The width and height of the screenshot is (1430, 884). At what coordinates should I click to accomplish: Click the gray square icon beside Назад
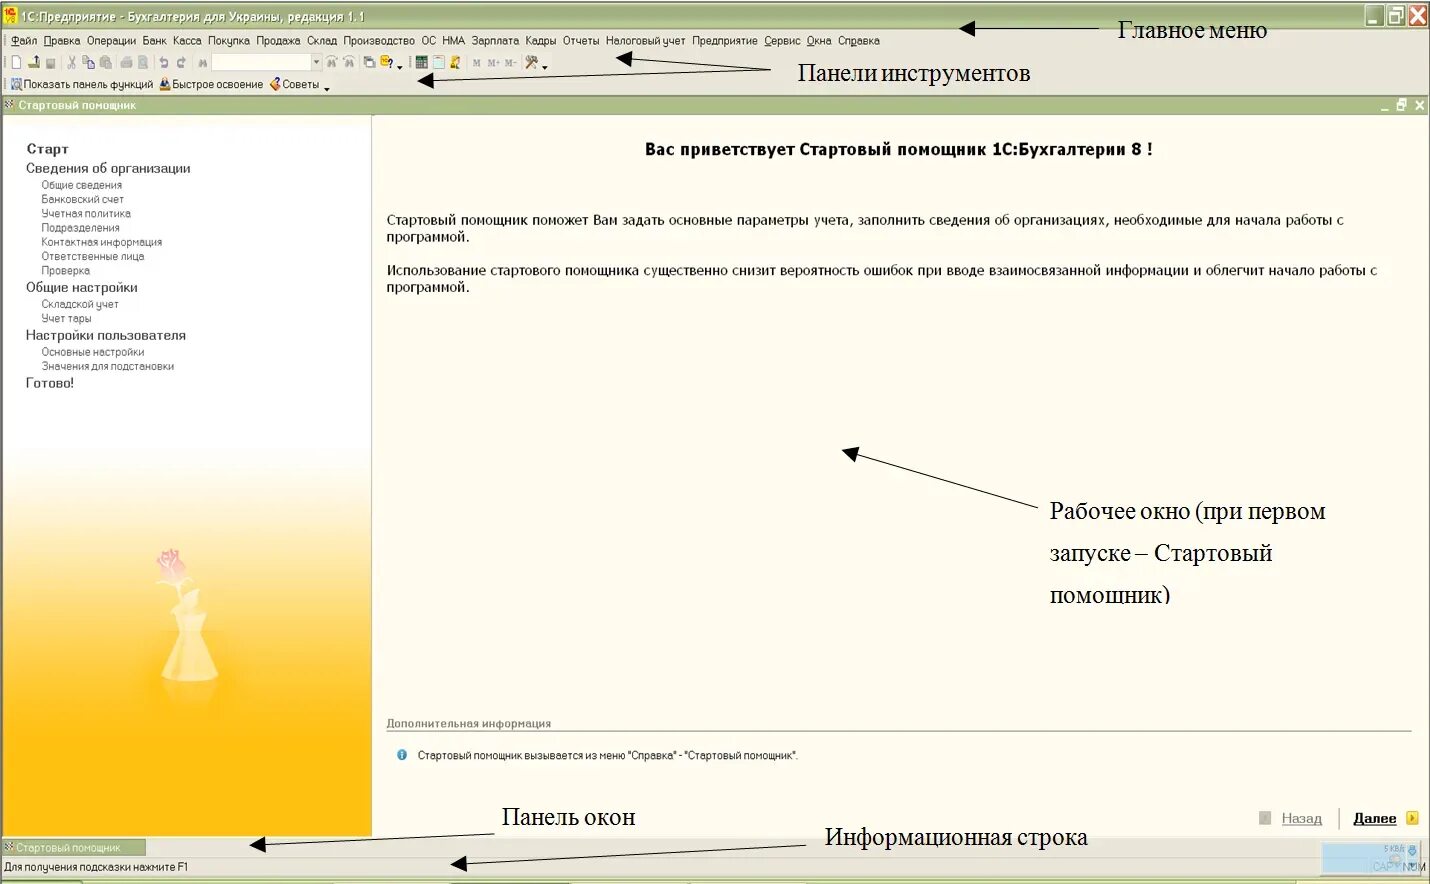pos(1265,818)
